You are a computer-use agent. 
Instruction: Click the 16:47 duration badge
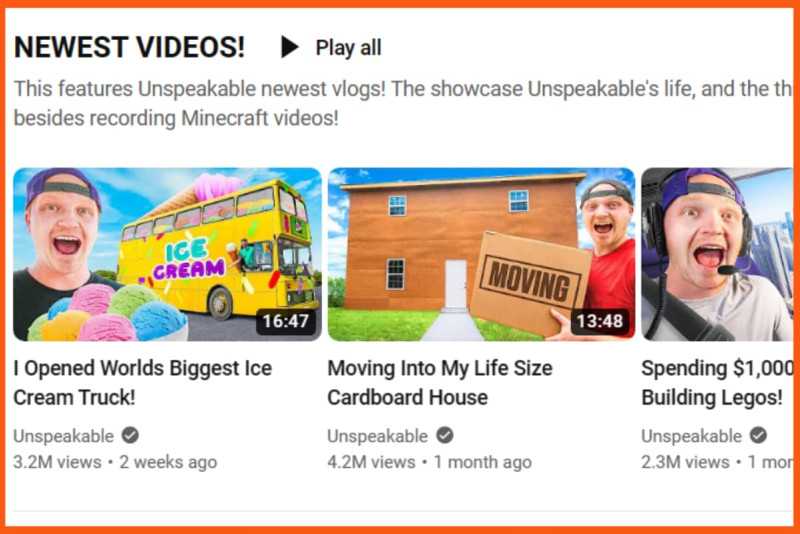(x=286, y=321)
